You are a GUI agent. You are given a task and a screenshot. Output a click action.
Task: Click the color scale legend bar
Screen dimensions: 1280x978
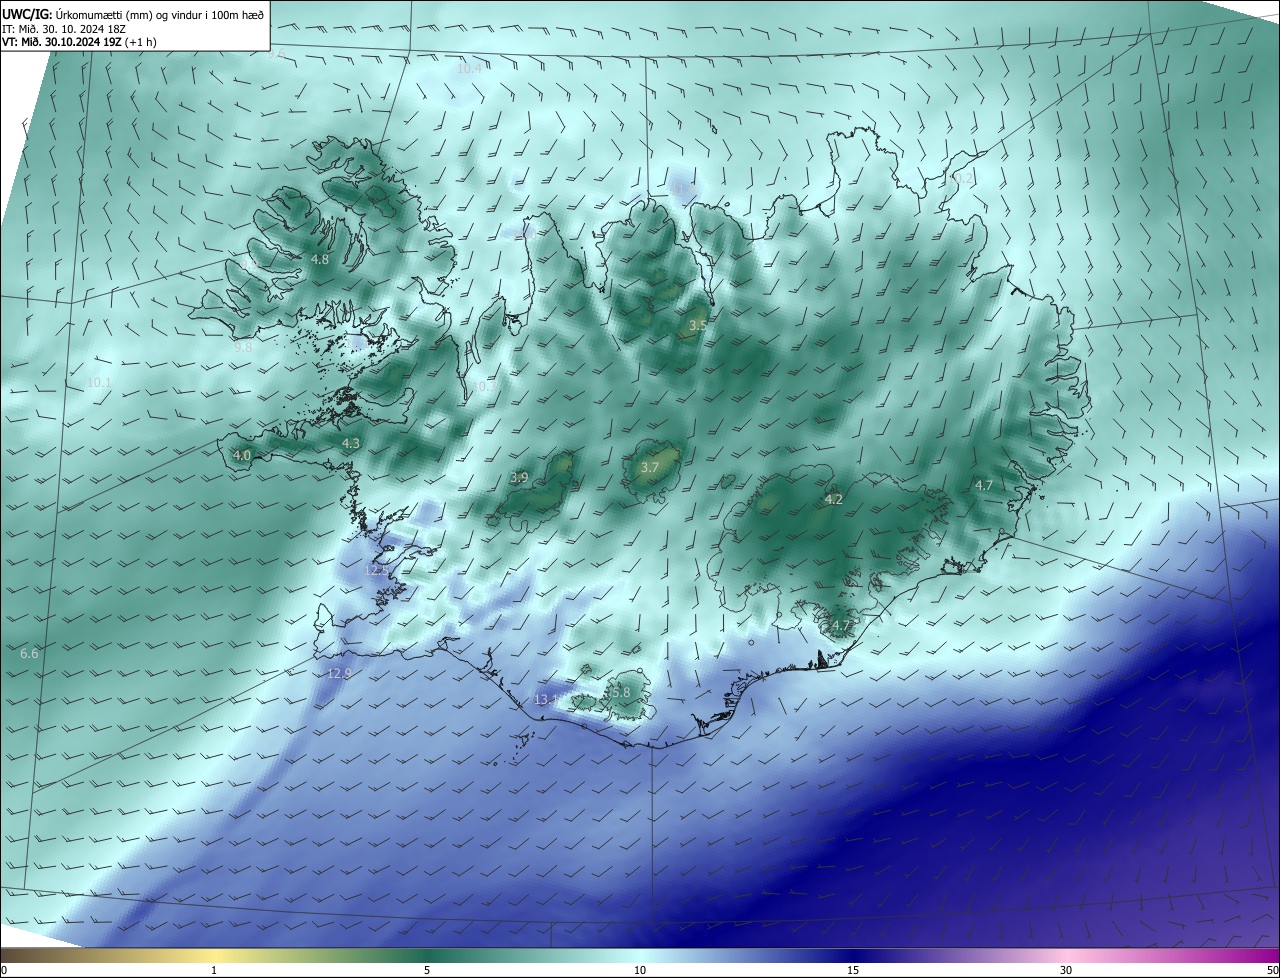(x=640, y=955)
